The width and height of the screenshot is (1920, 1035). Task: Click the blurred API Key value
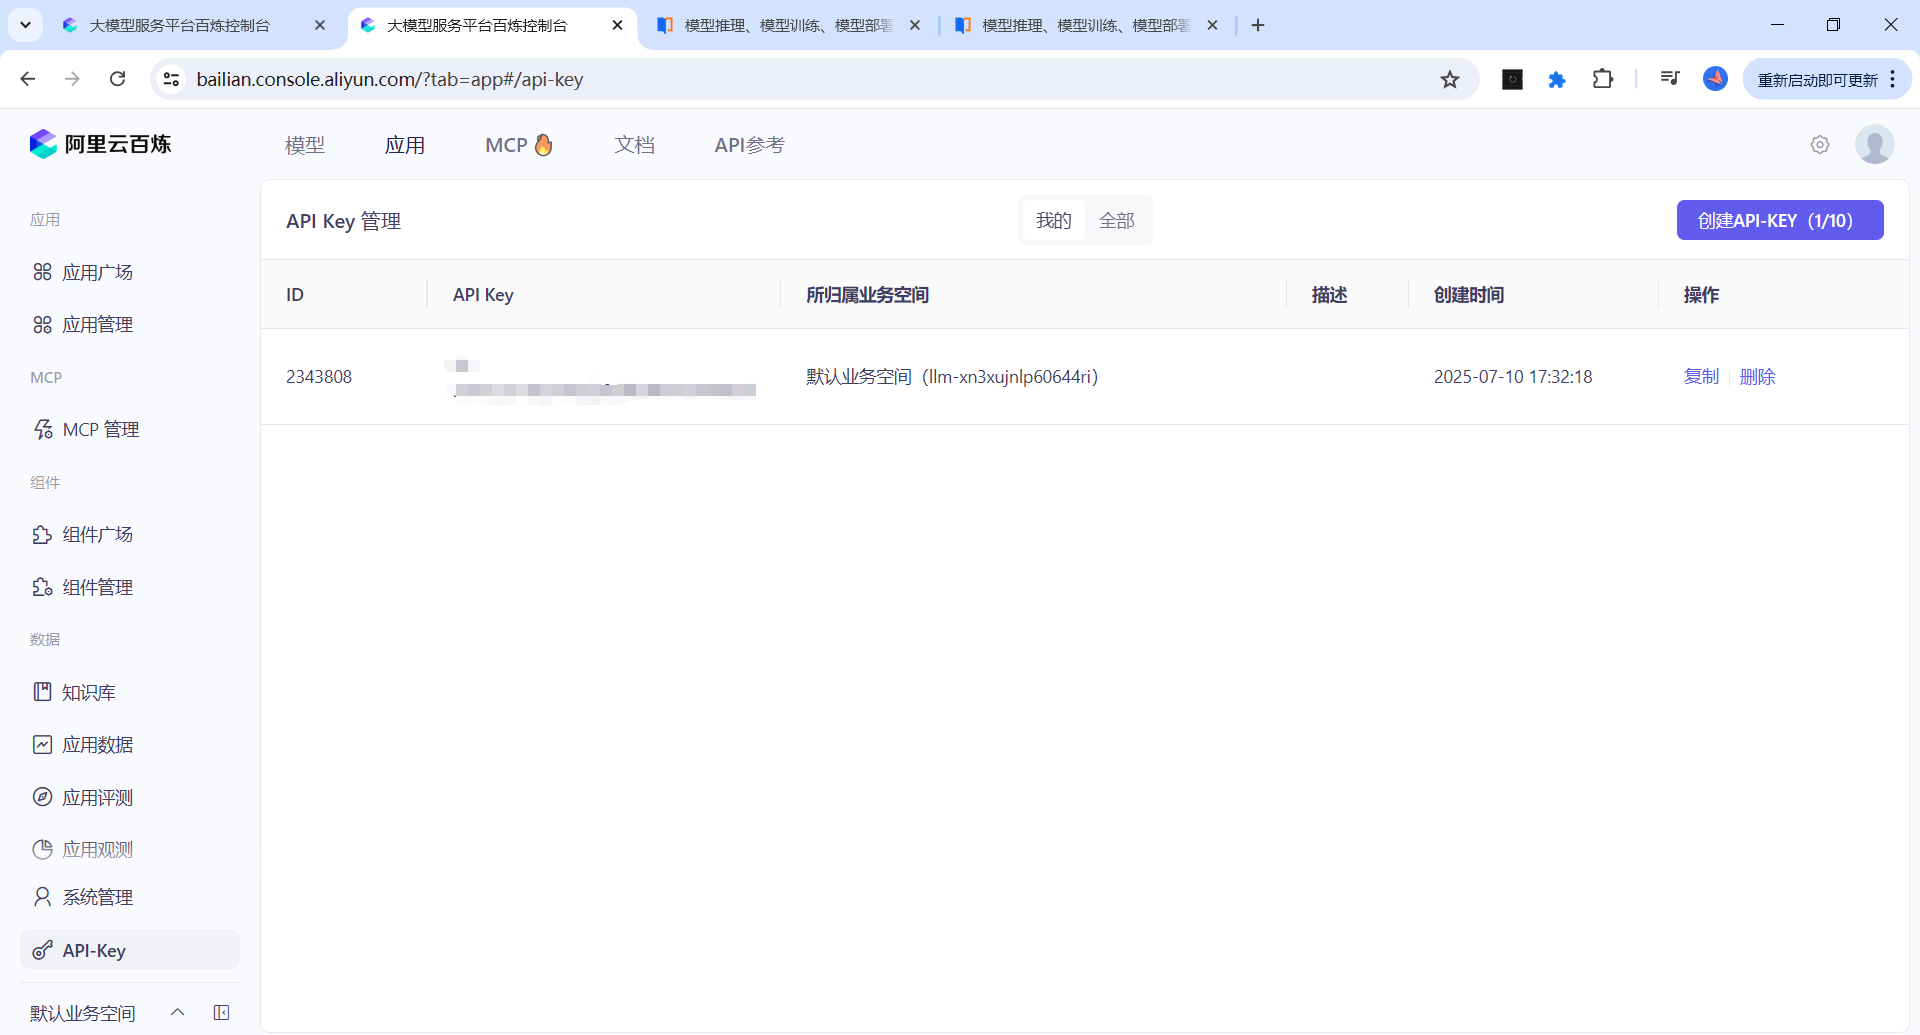point(603,381)
